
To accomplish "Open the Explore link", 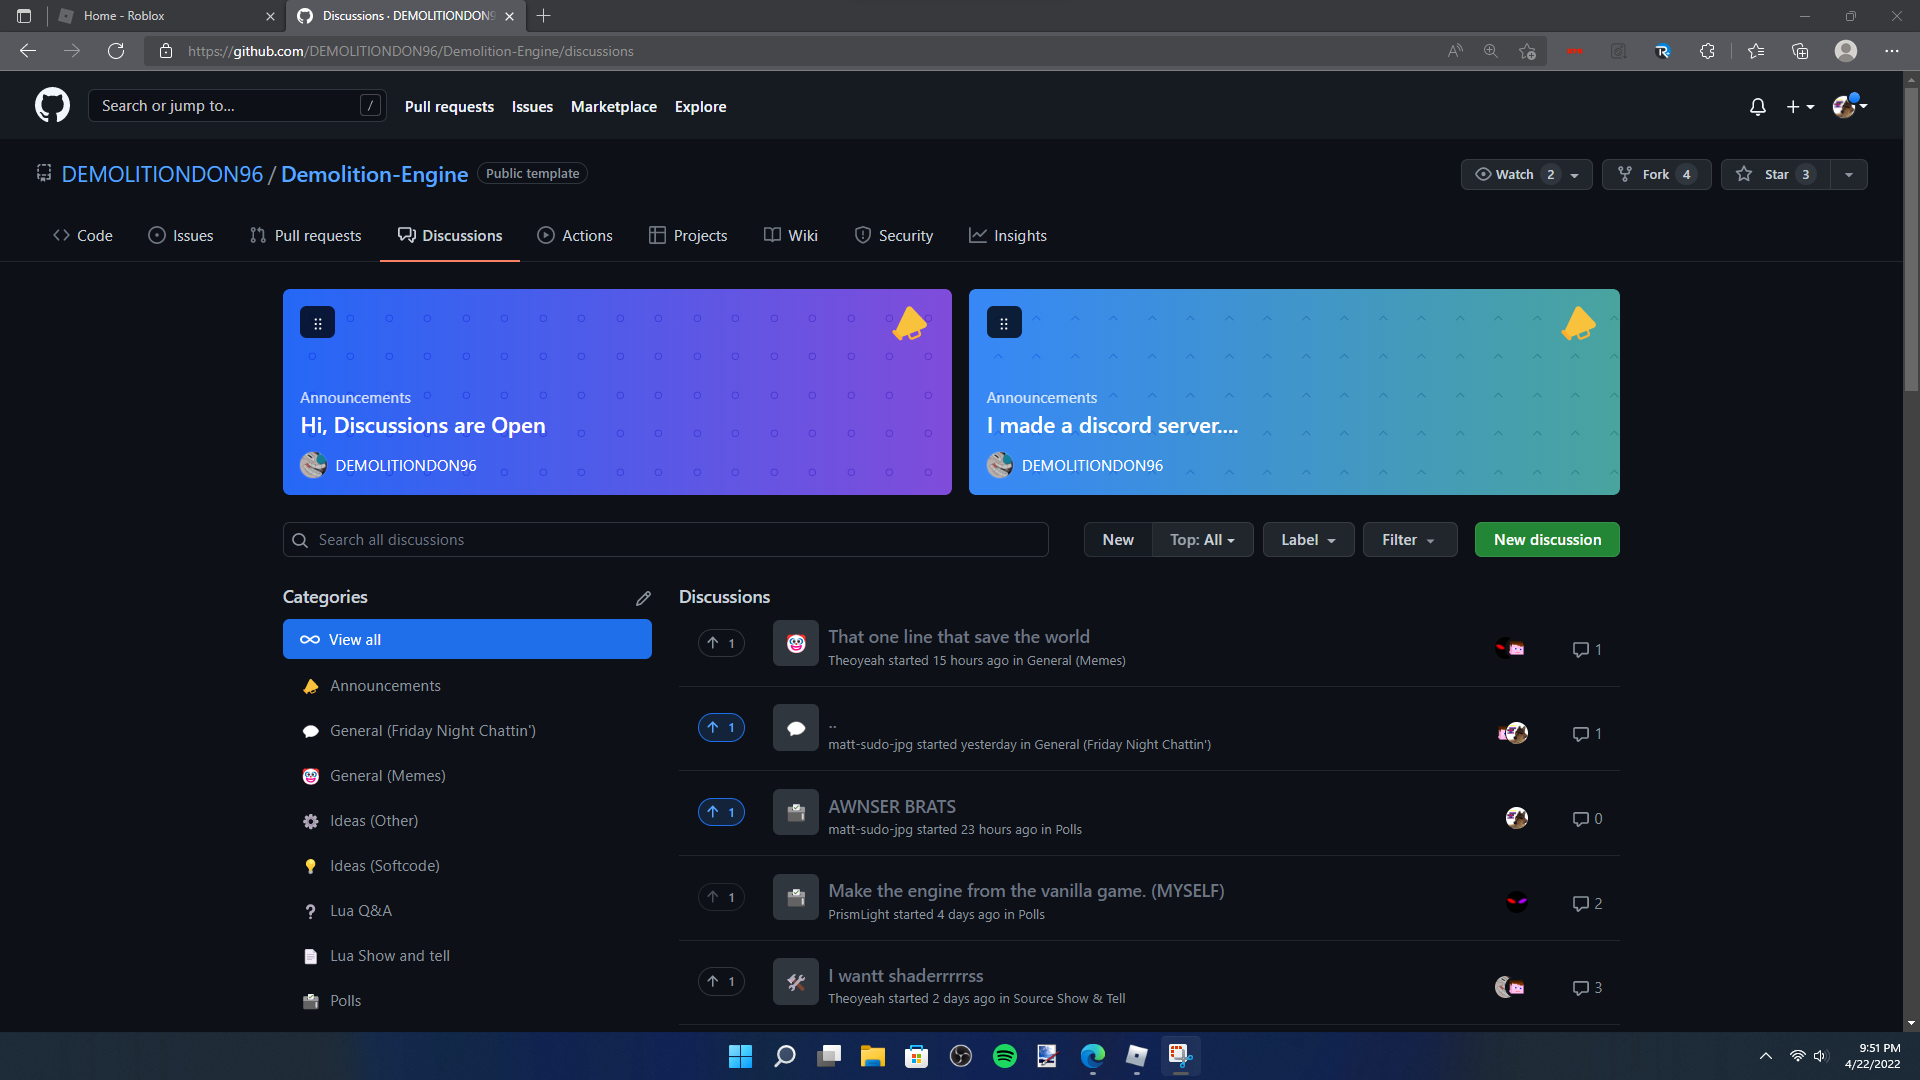I will 700,106.
